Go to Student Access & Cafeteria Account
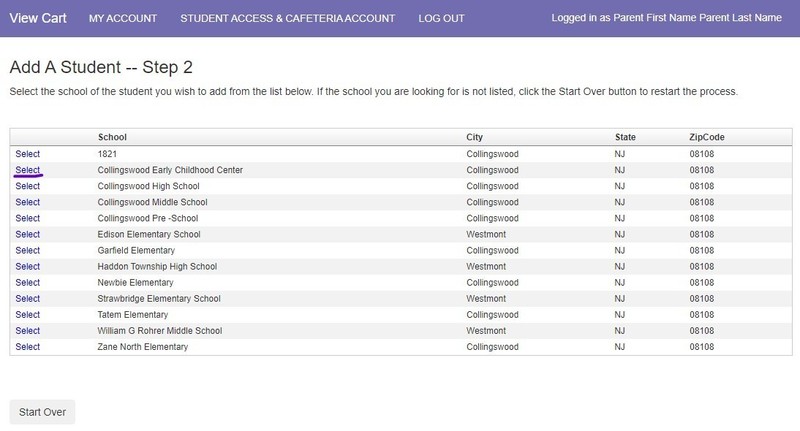Viewport: 800px width, 431px height. pos(287,18)
